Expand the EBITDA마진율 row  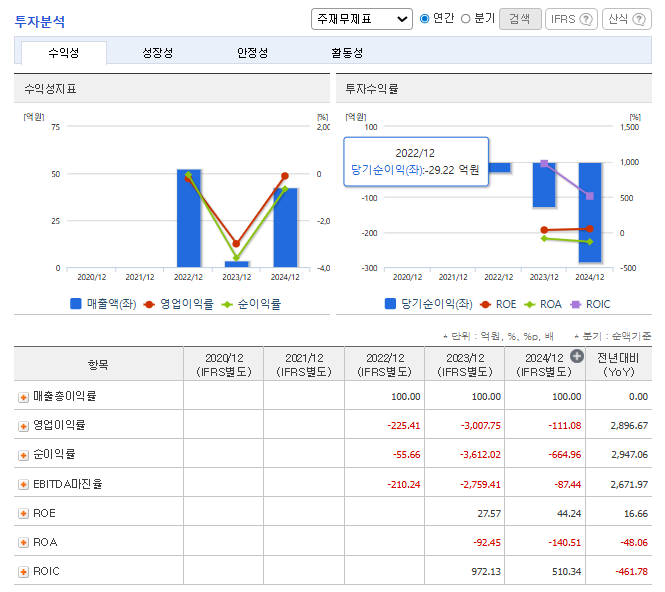click(x=23, y=484)
